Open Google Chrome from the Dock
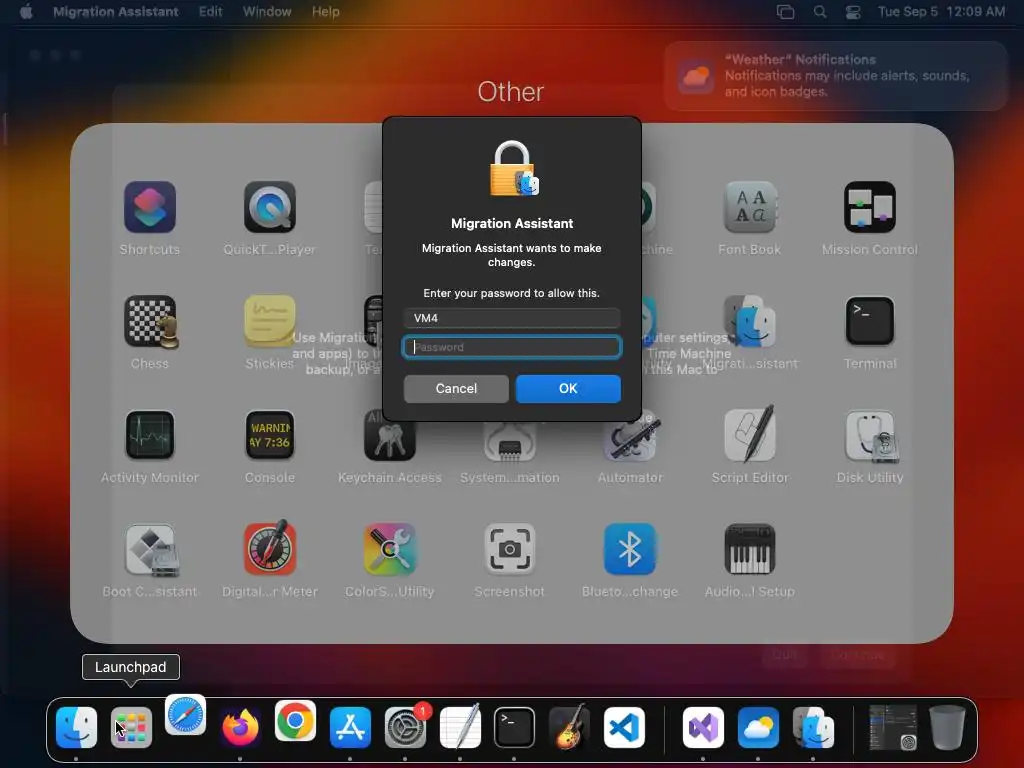The height and width of the screenshot is (768, 1024). click(x=295, y=721)
